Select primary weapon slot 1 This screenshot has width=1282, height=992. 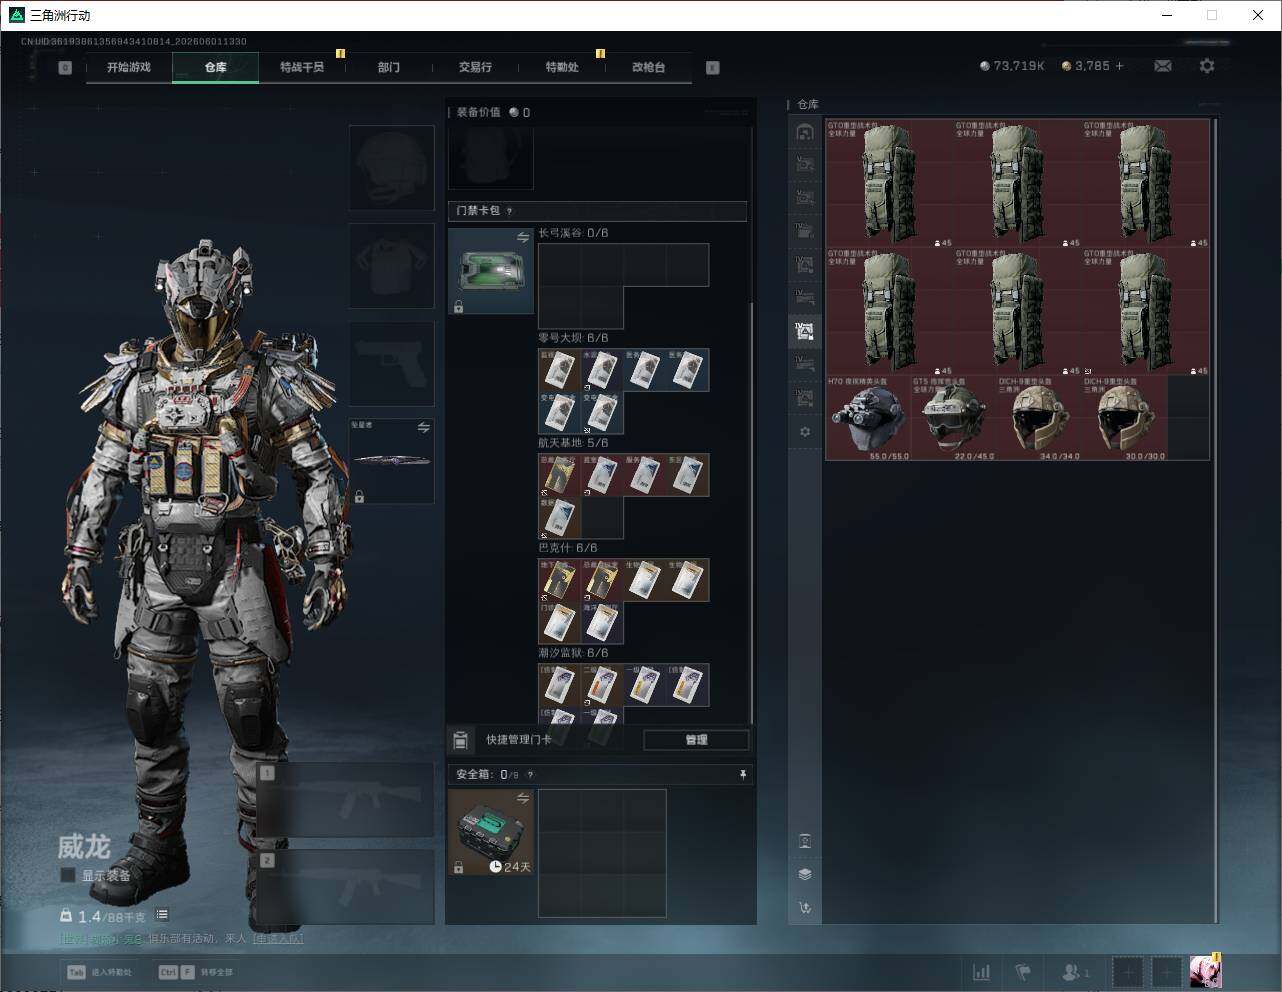click(x=346, y=800)
